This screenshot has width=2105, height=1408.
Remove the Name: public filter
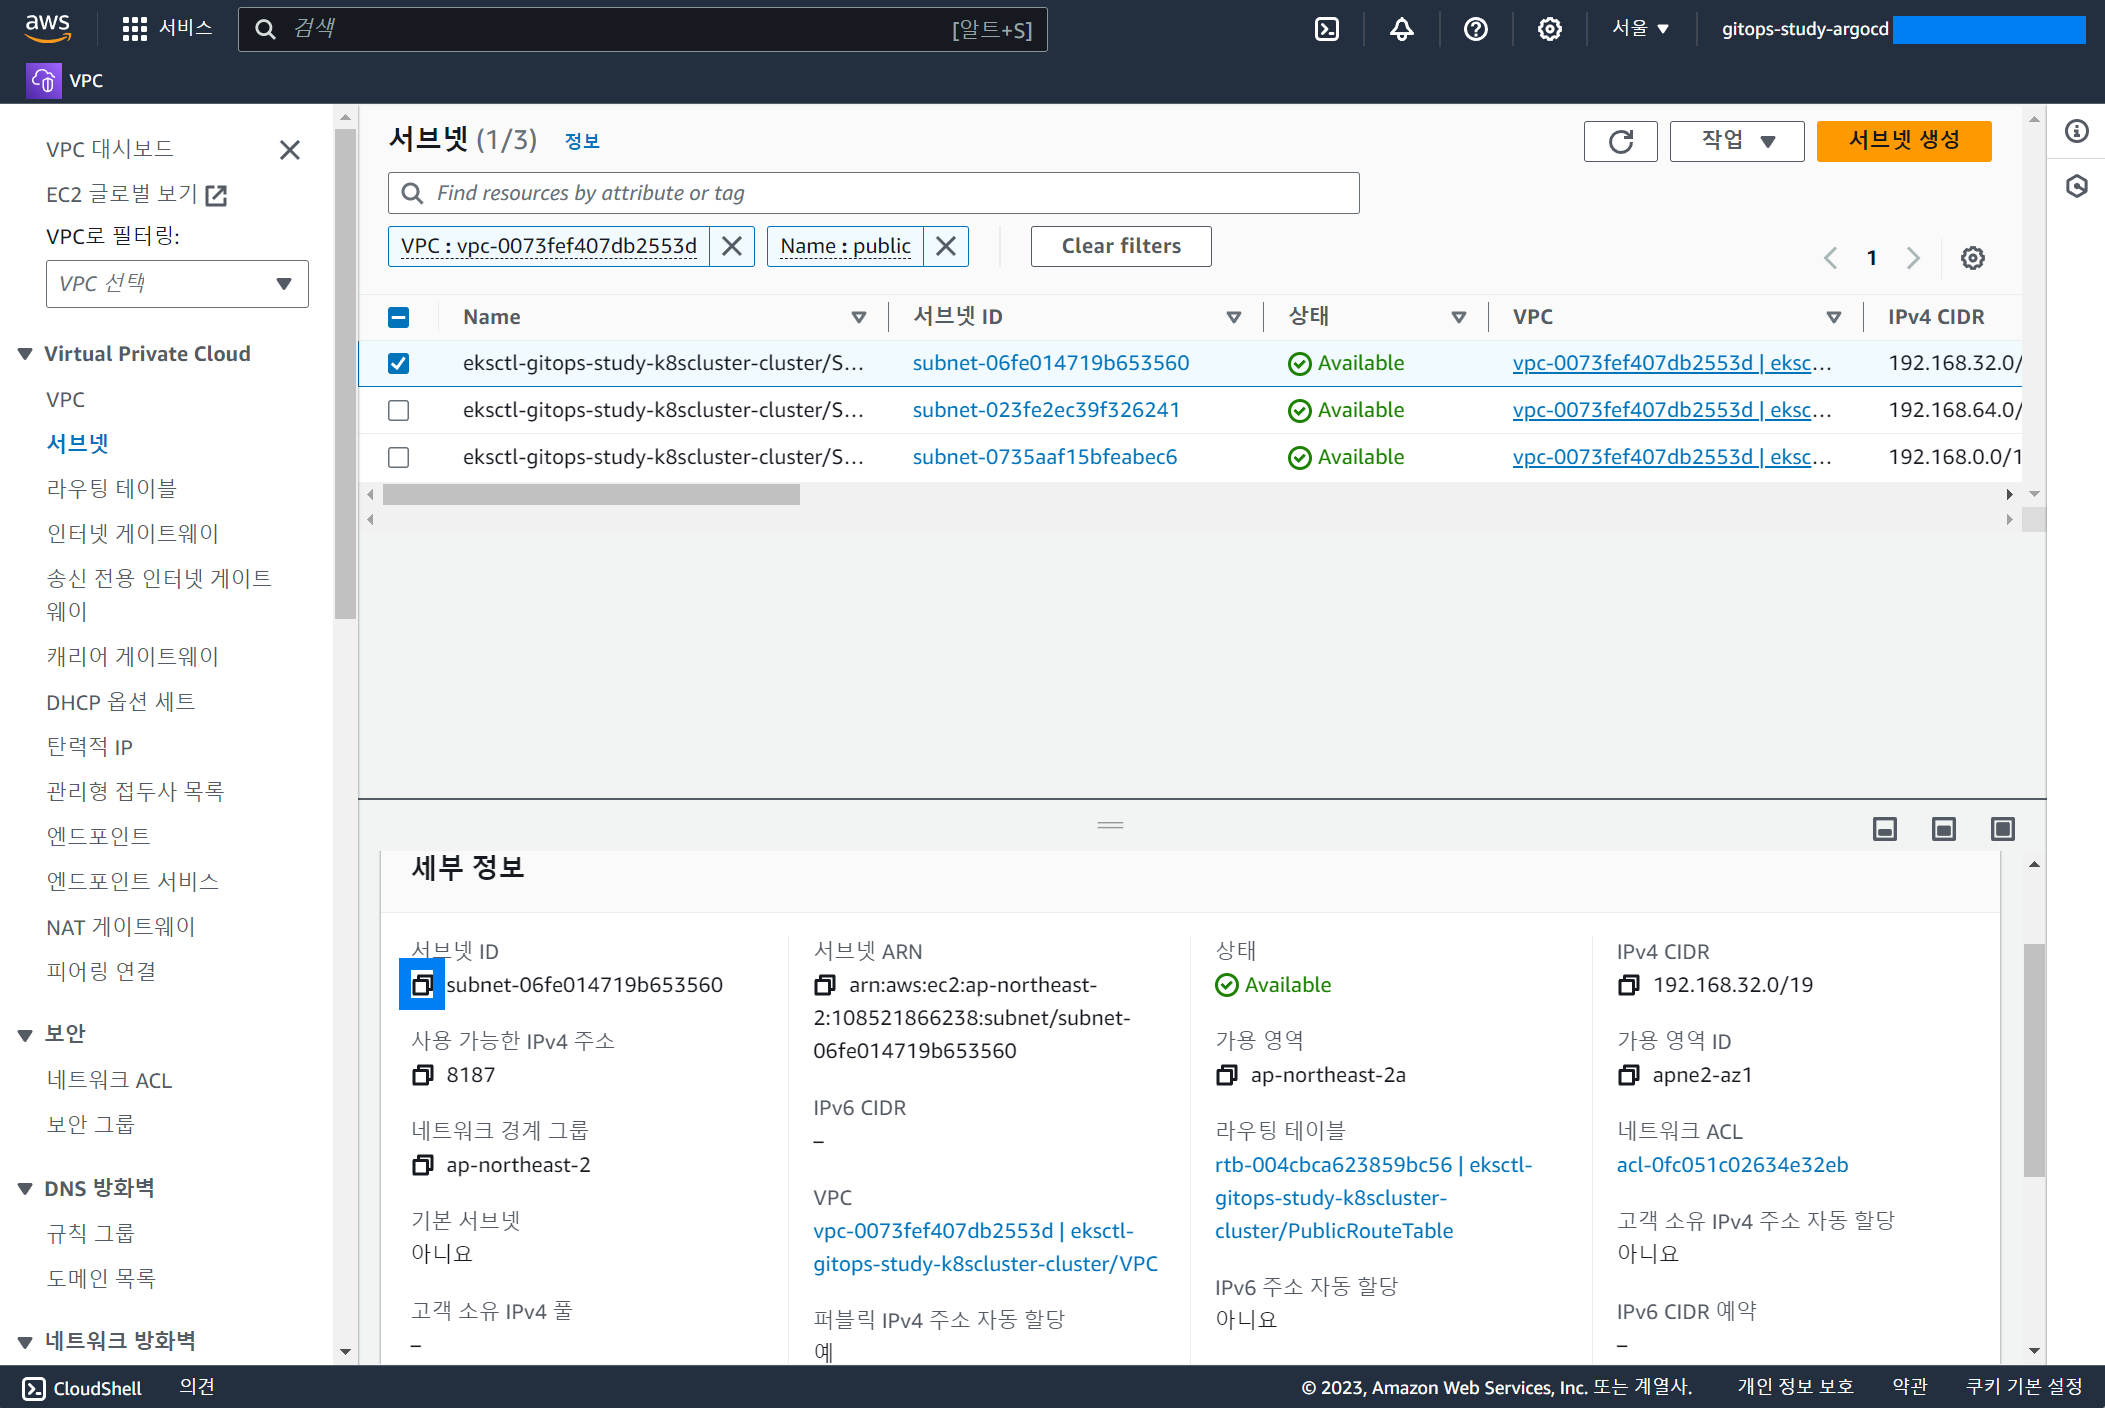point(946,246)
